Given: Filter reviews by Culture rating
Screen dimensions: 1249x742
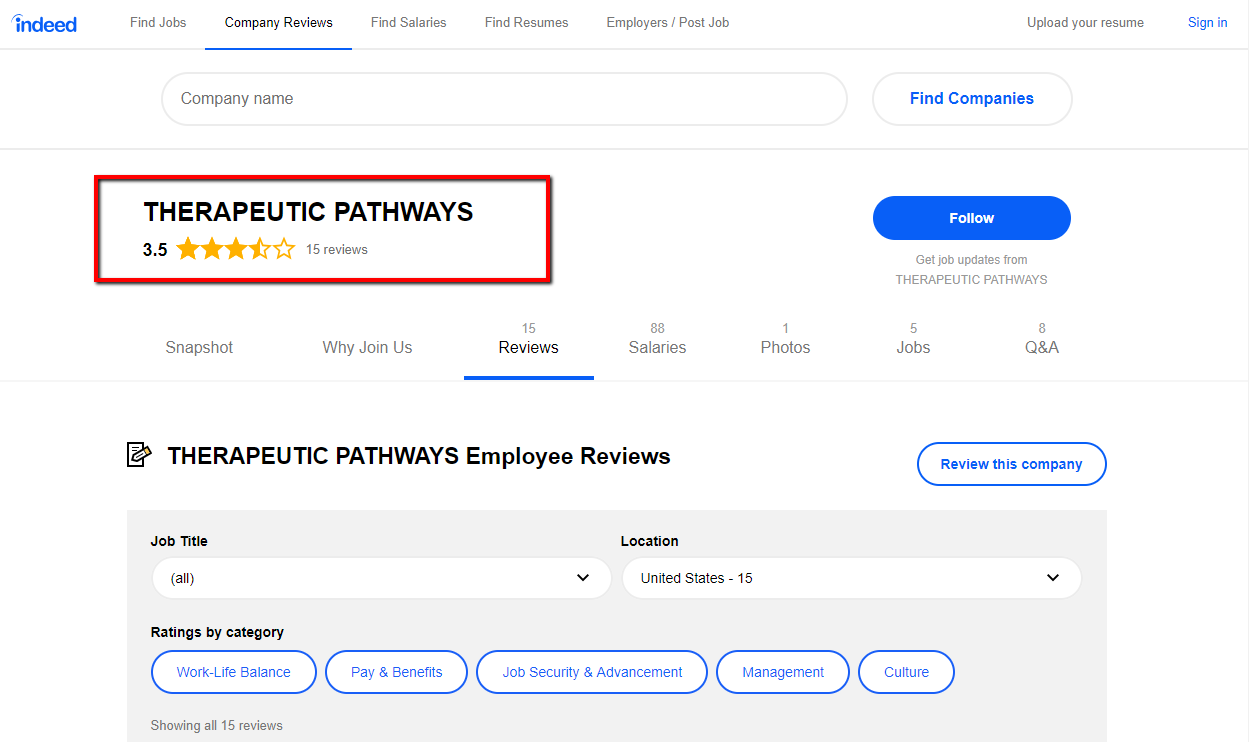Looking at the screenshot, I should coord(906,672).
